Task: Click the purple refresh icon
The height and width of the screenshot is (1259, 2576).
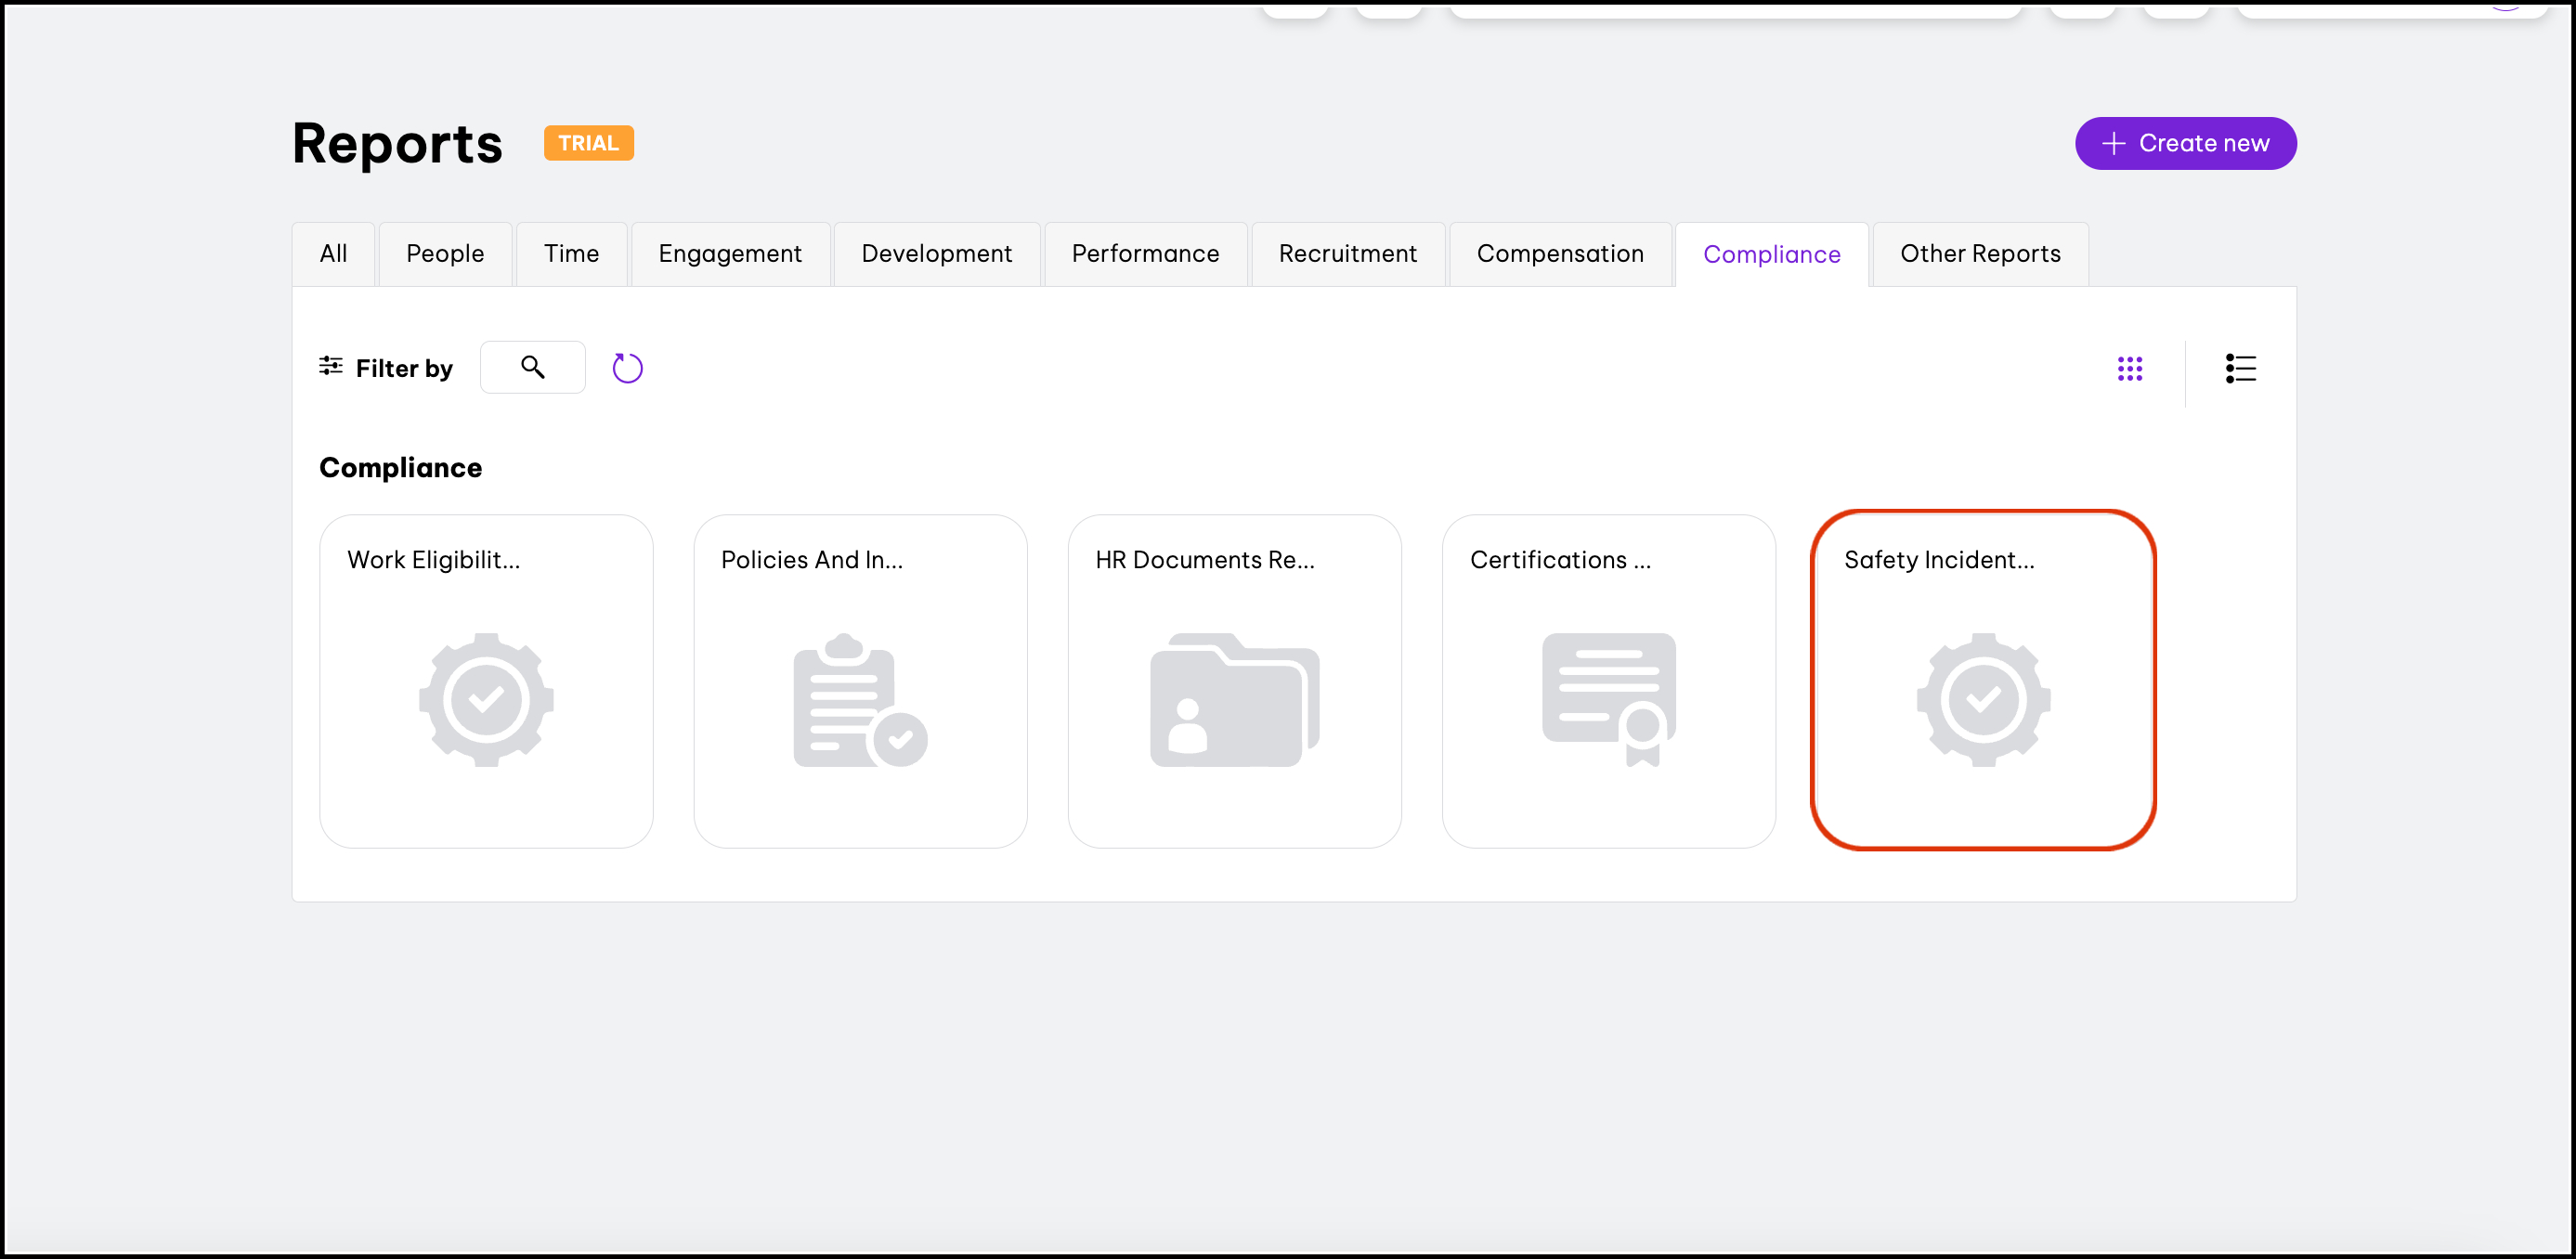Action: coord(627,368)
